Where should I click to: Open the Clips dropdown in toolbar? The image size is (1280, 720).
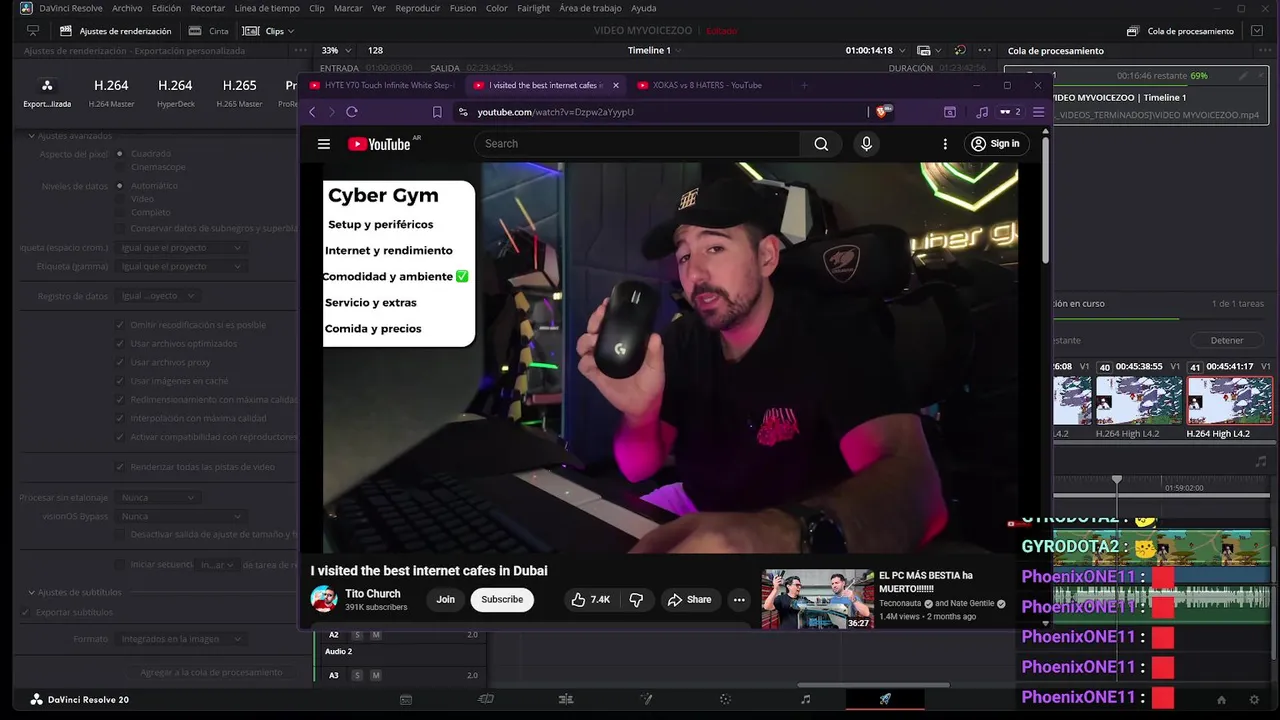coord(268,31)
